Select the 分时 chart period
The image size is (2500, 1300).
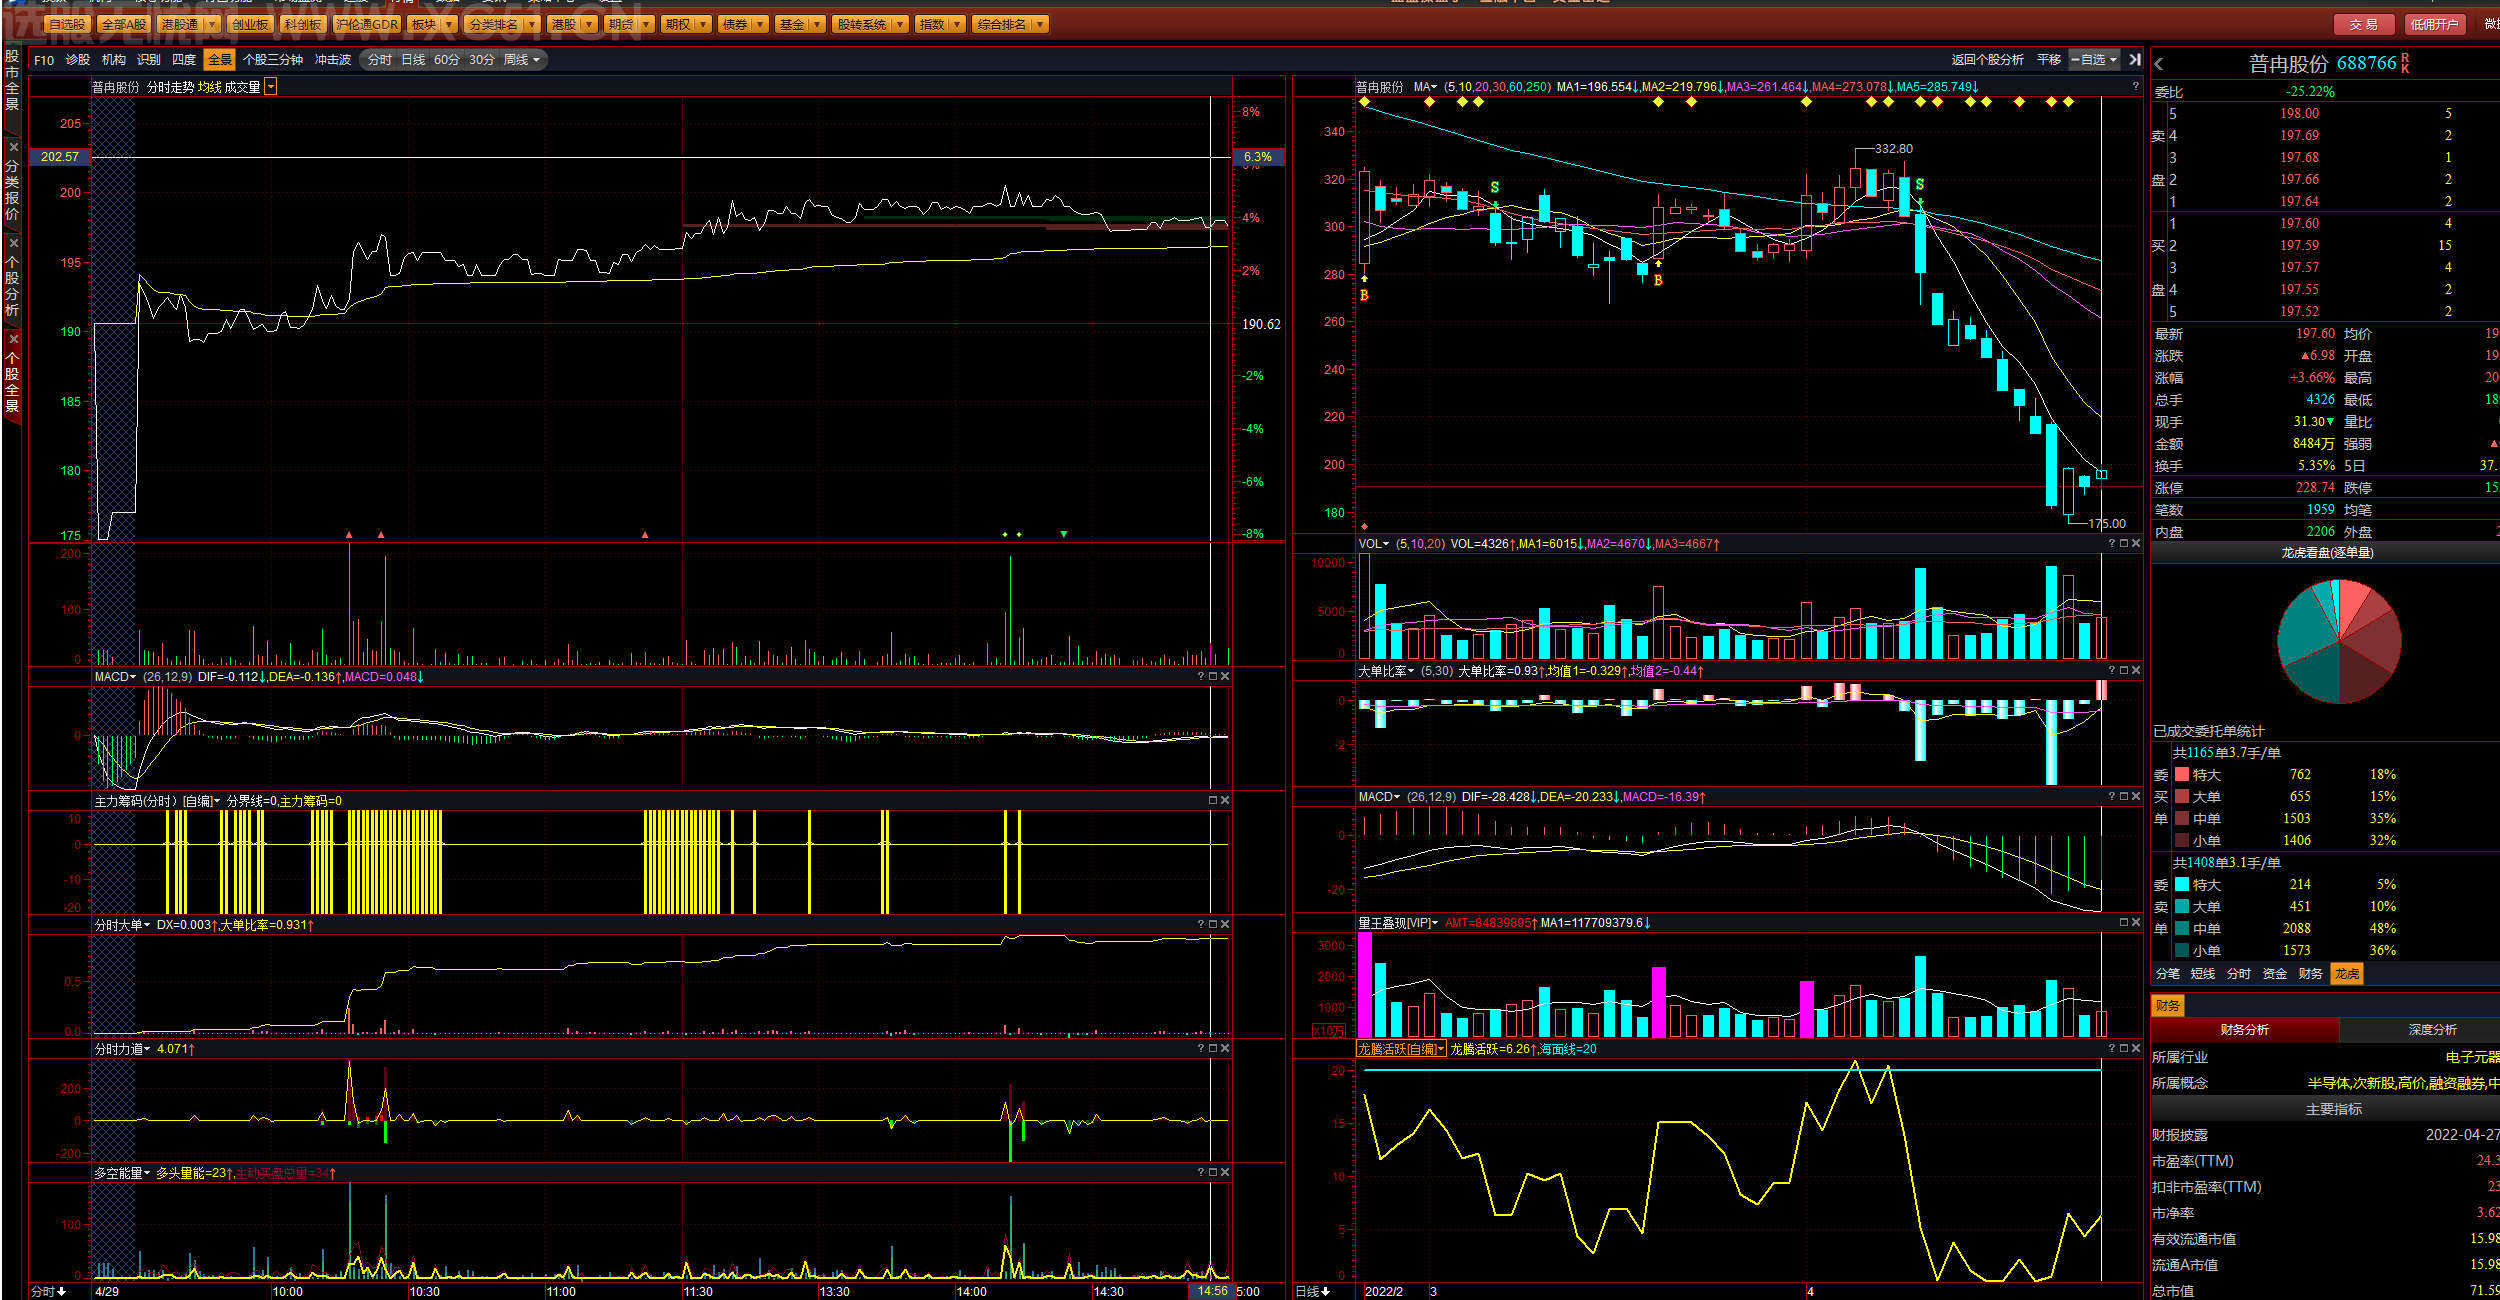coord(380,60)
